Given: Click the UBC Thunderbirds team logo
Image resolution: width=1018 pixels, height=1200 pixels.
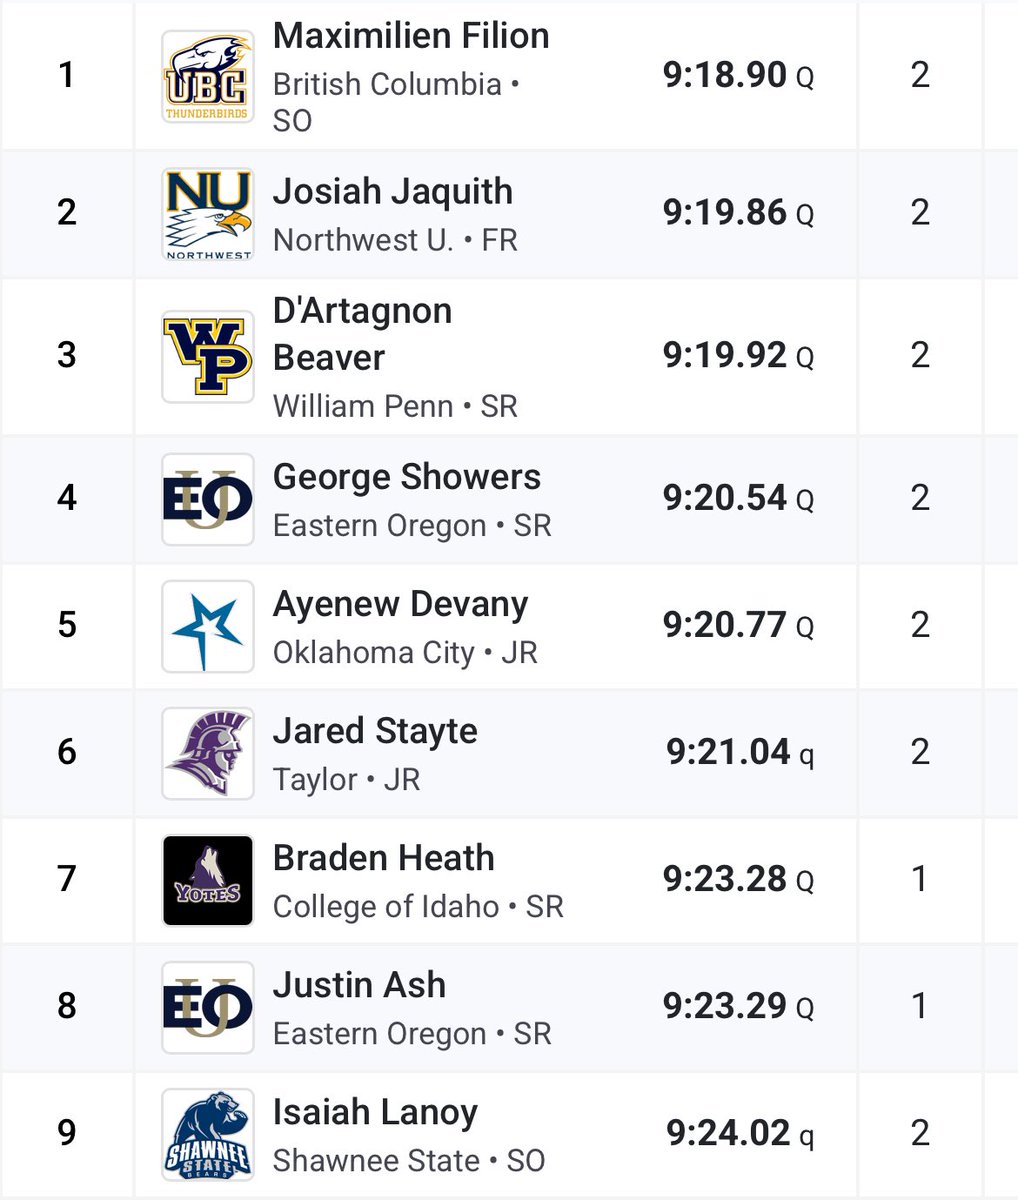Looking at the screenshot, I should coord(208,77).
